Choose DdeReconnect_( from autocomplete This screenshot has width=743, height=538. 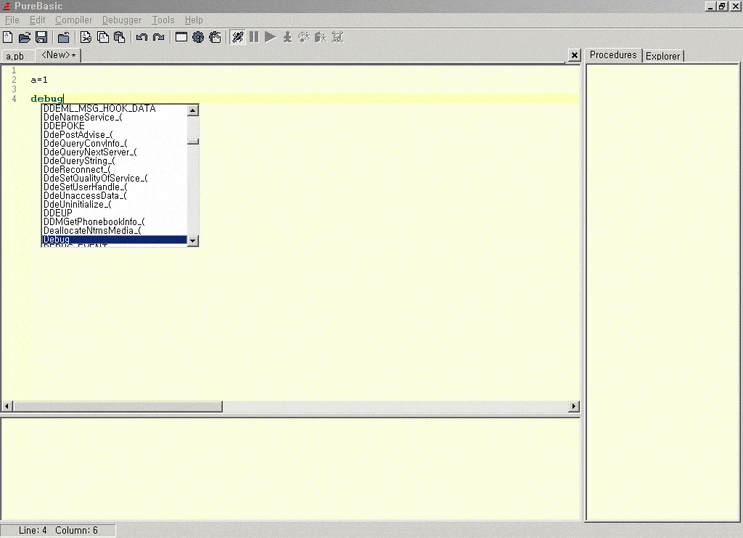pos(114,170)
